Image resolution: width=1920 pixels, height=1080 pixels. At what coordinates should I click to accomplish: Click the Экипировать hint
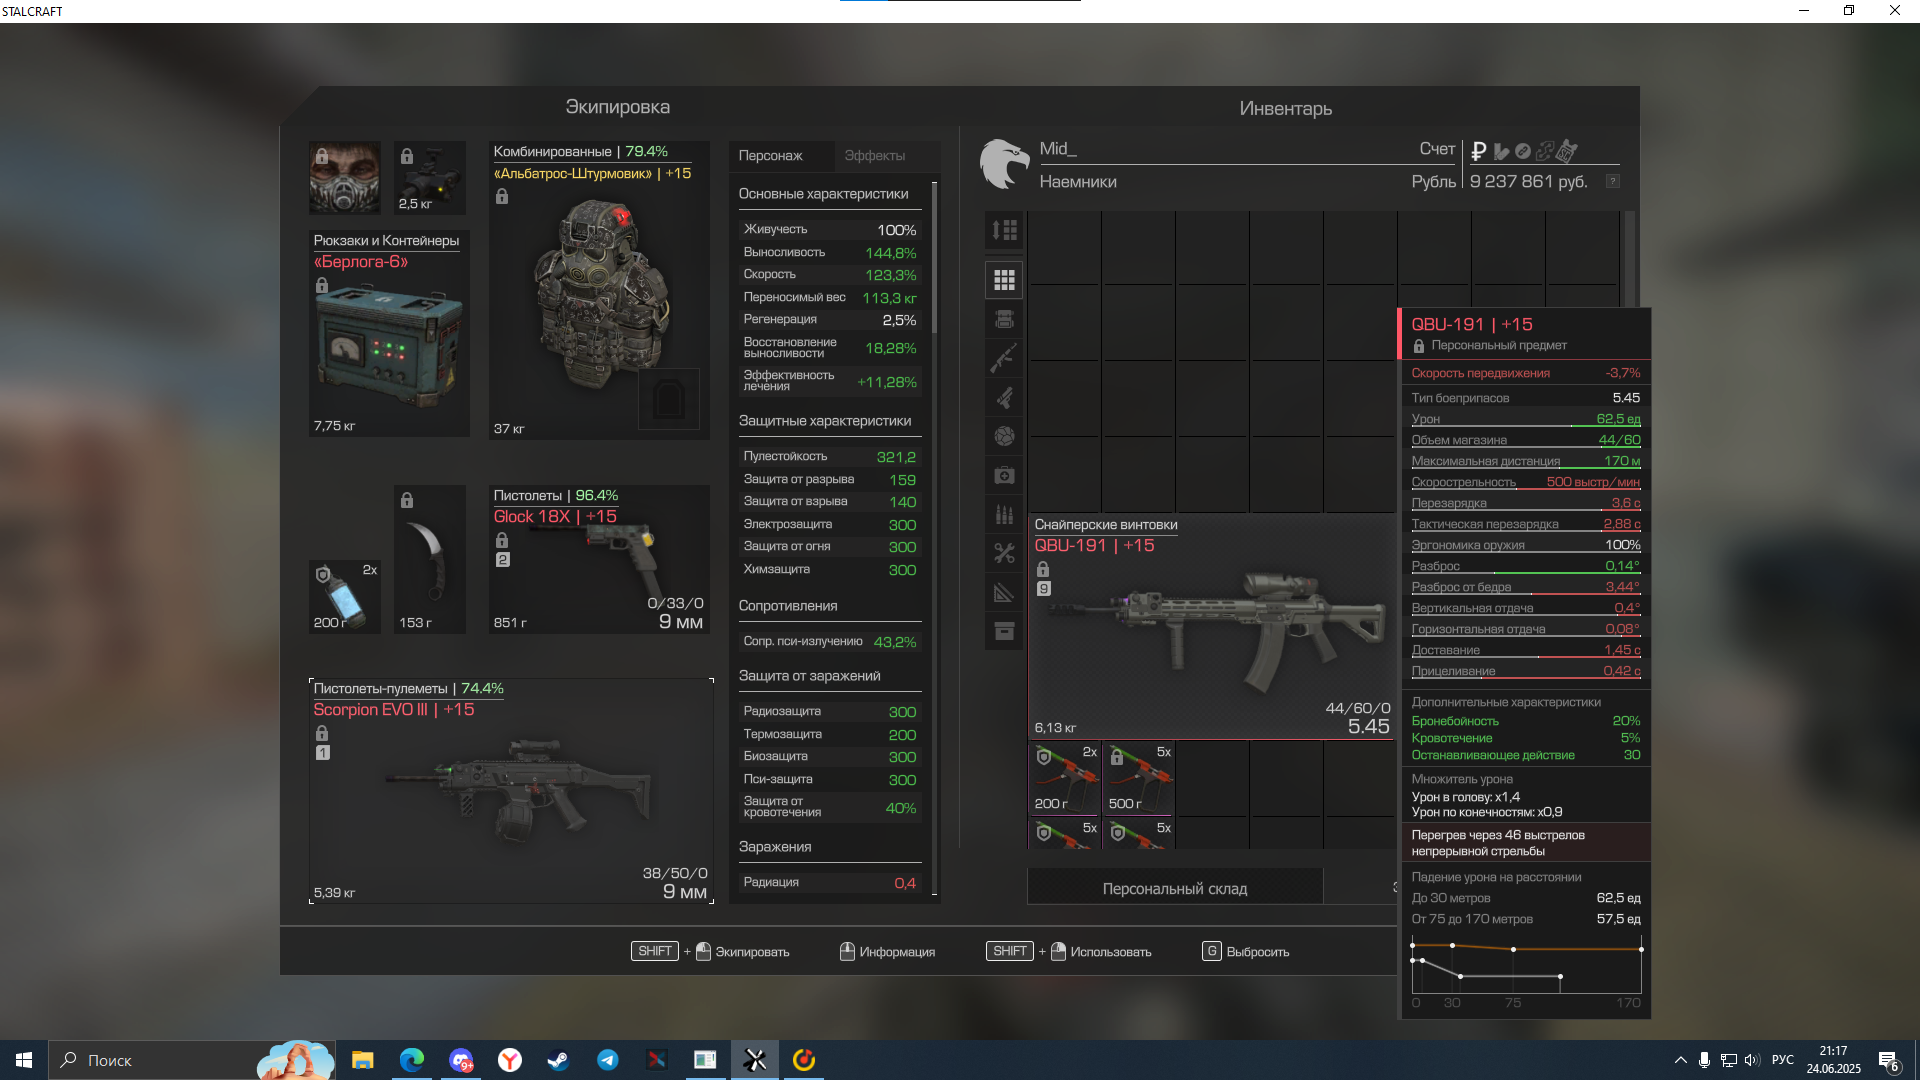(x=710, y=952)
